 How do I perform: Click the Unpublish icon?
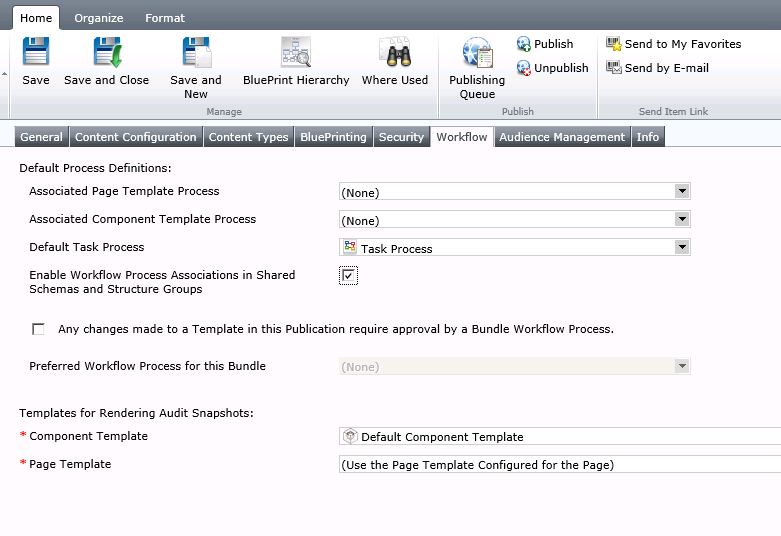pos(524,68)
